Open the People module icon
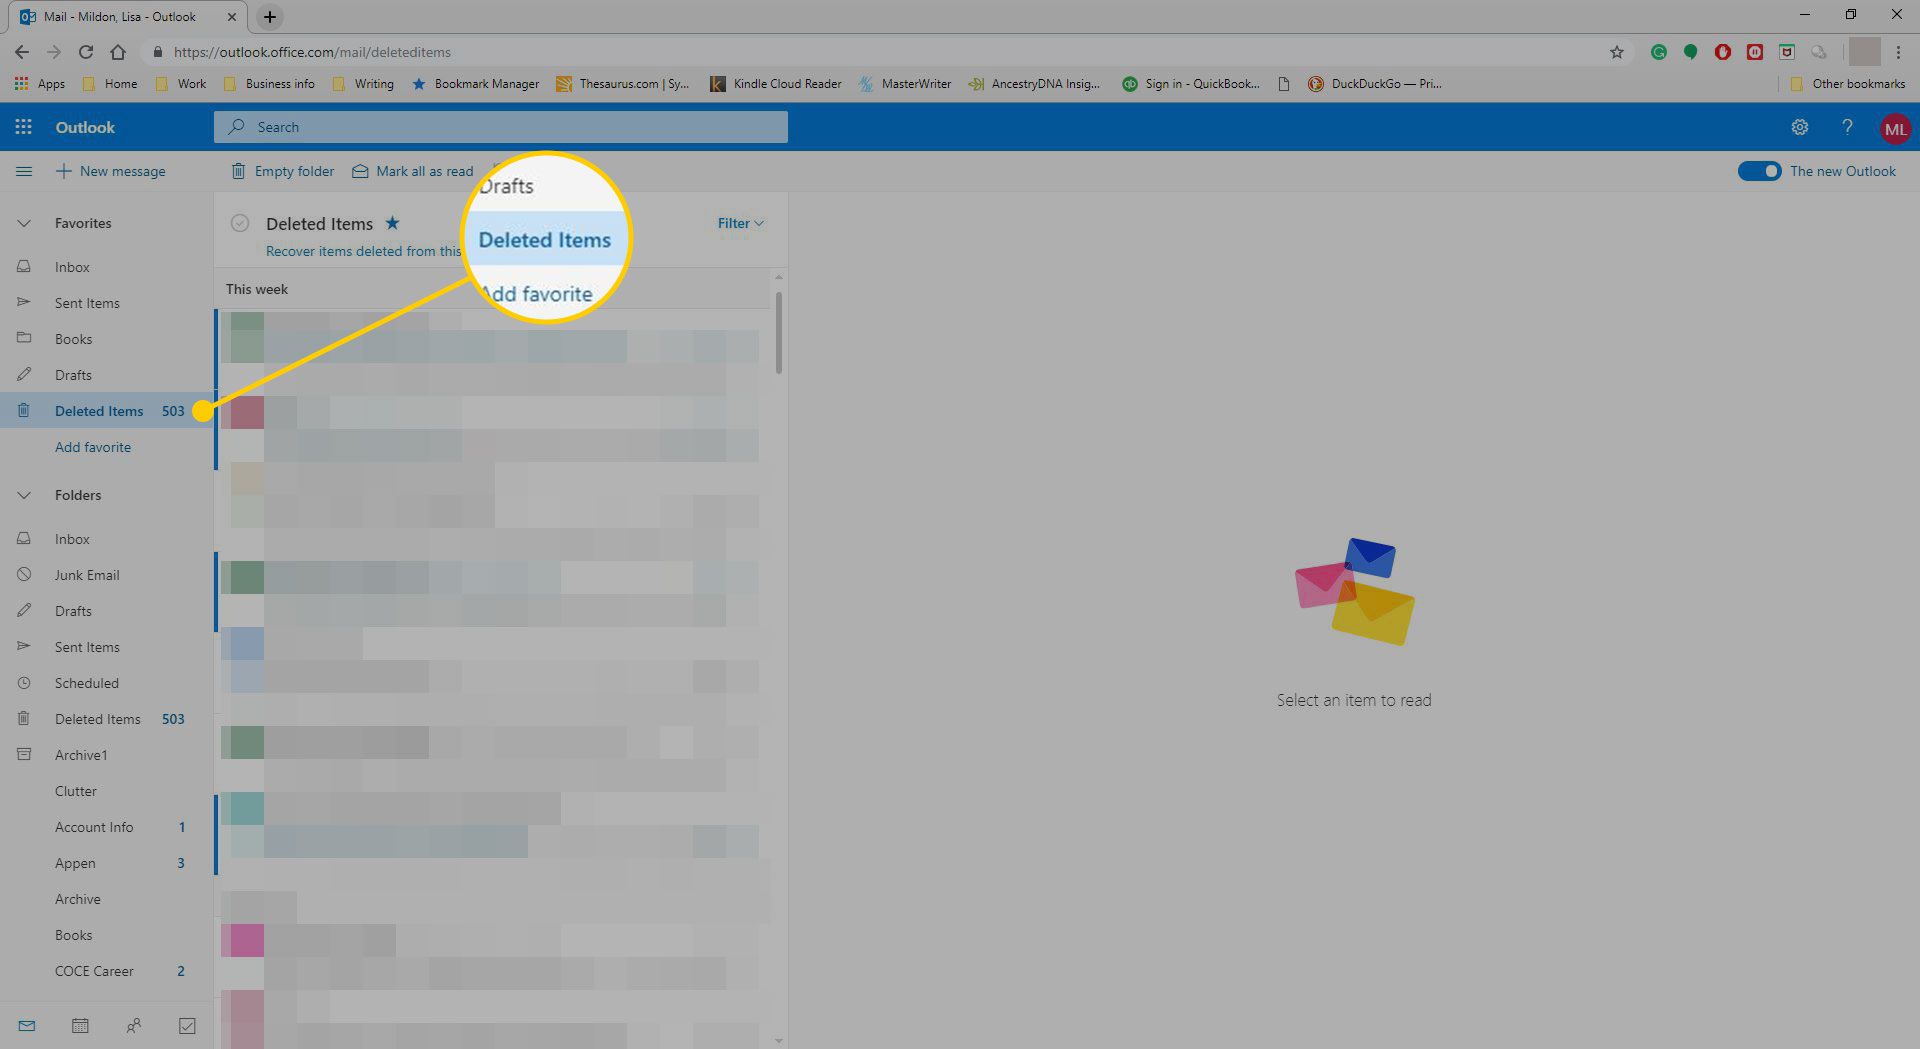1920x1049 pixels. [x=133, y=1026]
